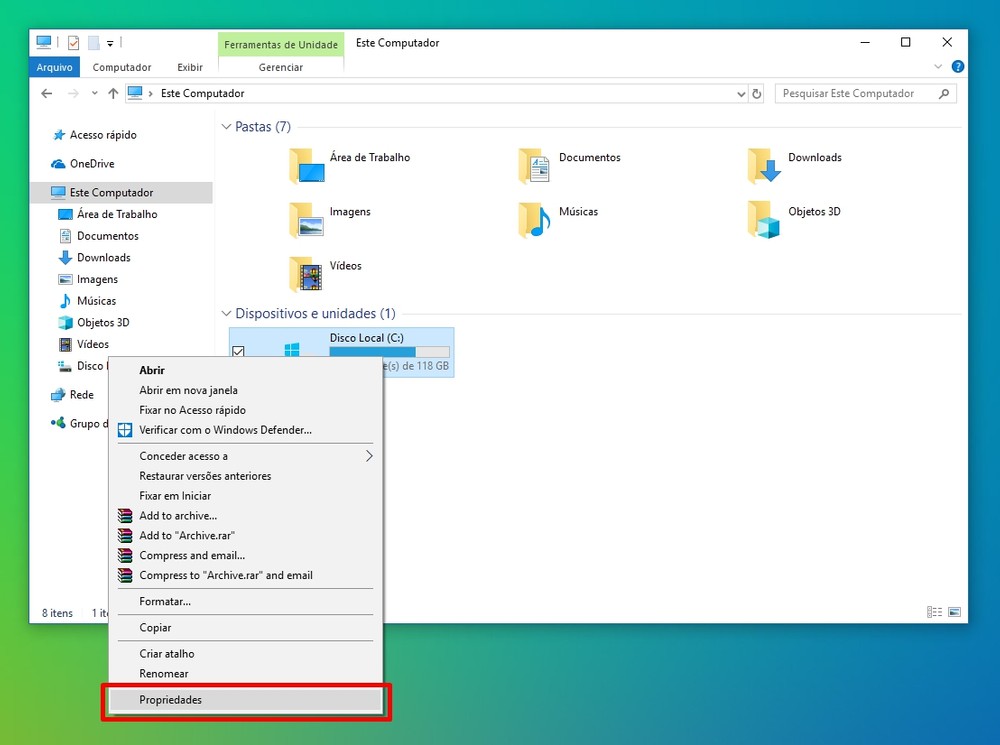The height and width of the screenshot is (745, 1000).
Task: Open the Gerenciar ribbon tab
Action: pos(281,67)
